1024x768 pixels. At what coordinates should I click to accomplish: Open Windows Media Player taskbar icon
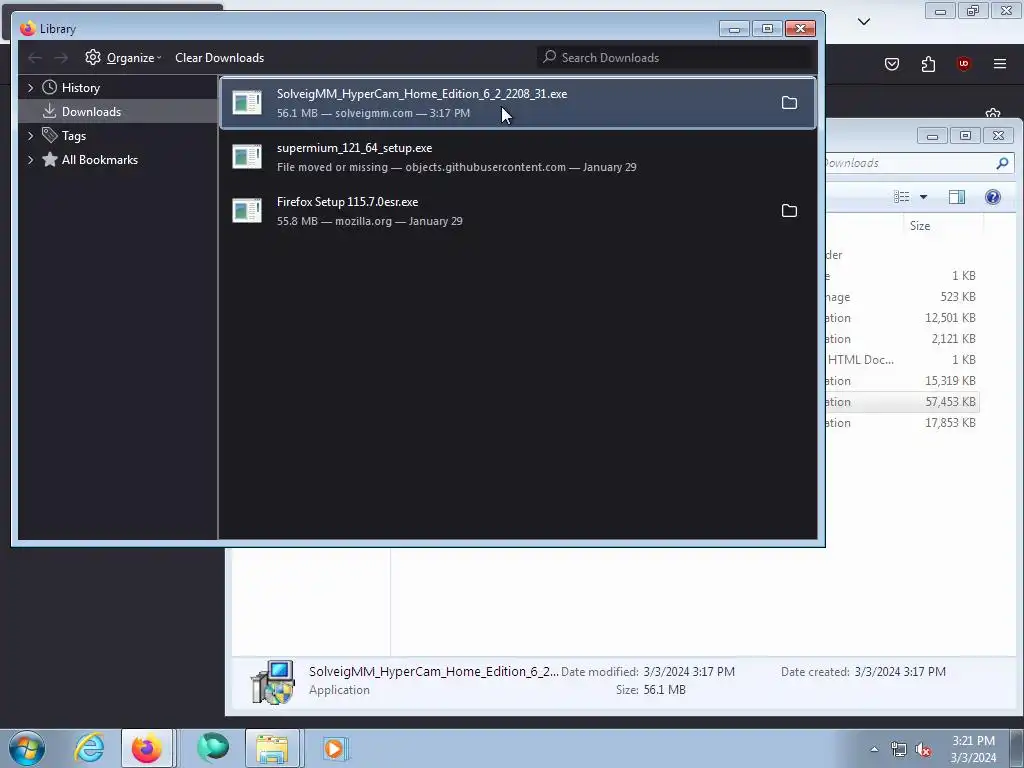[335, 748]
